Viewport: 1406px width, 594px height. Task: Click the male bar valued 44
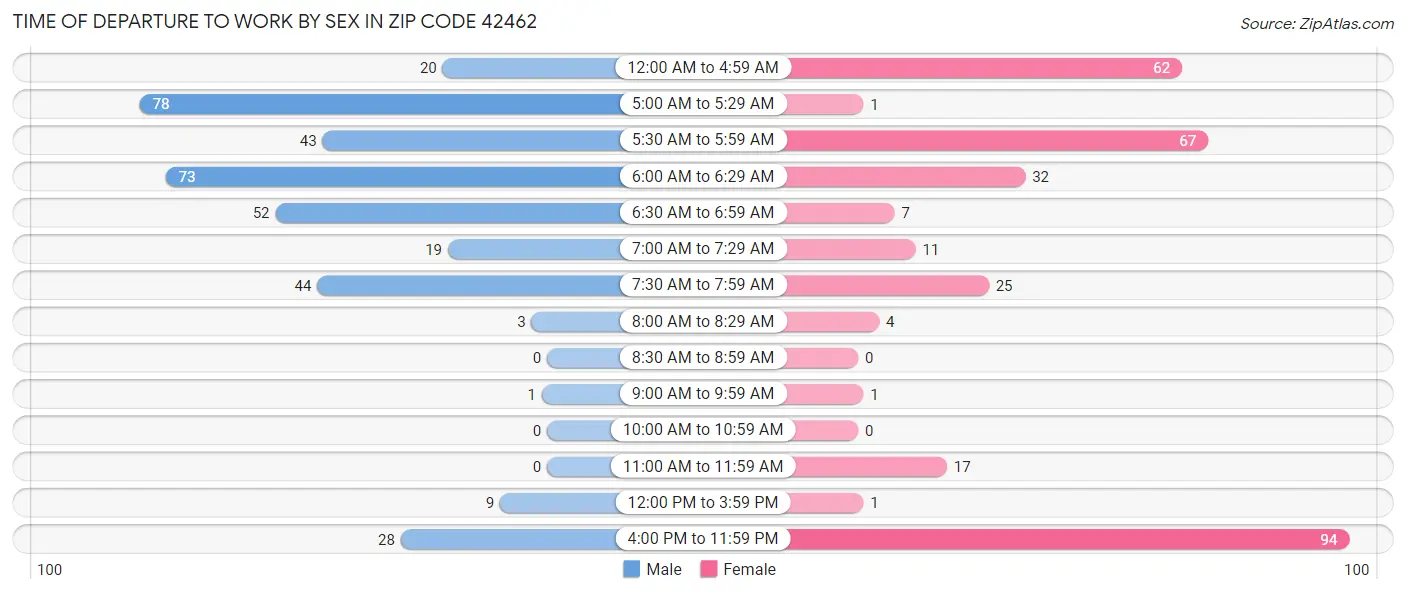pos(469,286)
